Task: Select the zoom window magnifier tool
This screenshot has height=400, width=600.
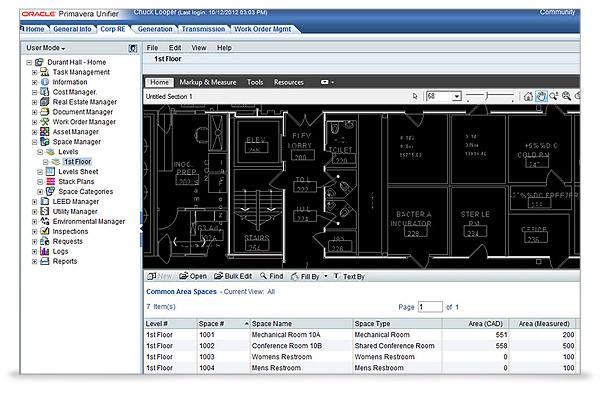Action: click(554, 96)
